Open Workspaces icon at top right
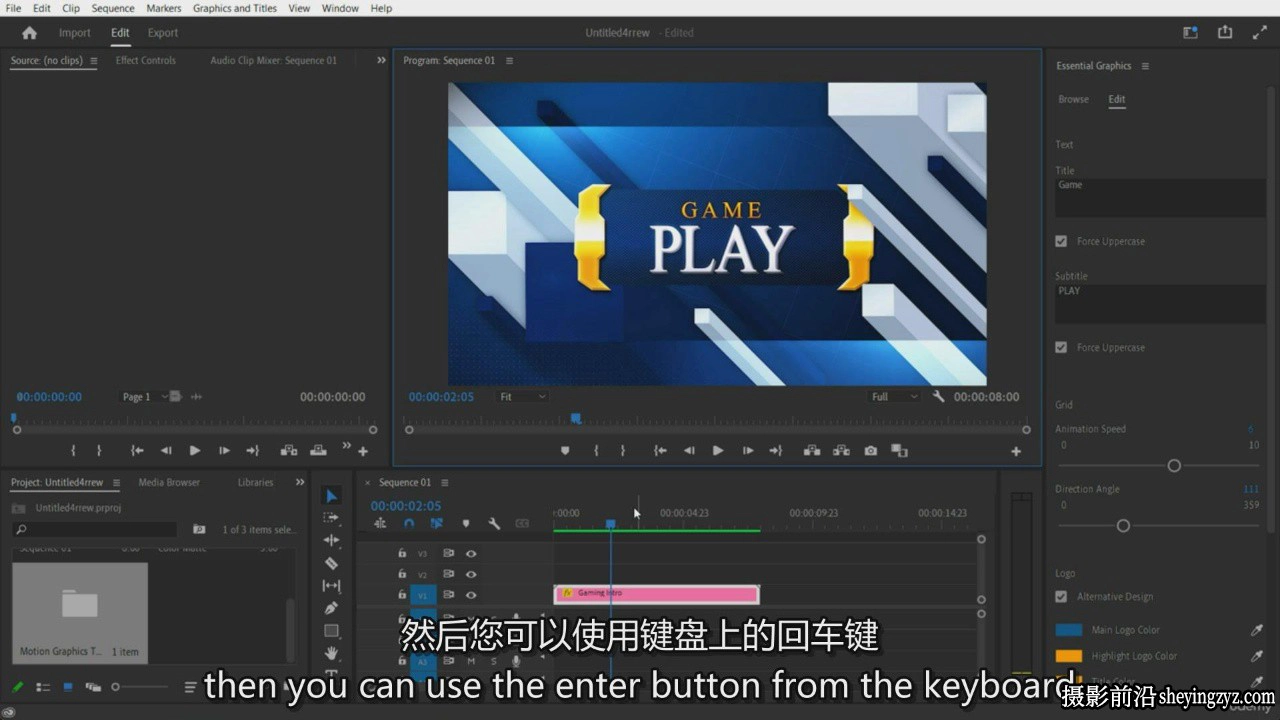This screenshot has width=1280, height=720. [1190, 32]
